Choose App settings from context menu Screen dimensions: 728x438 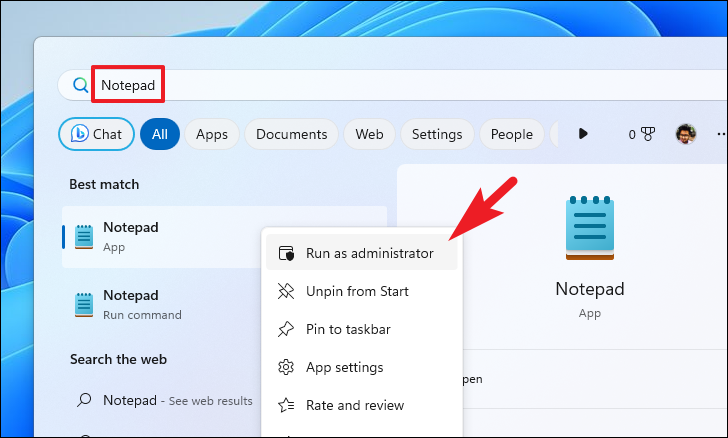[362, 367]
